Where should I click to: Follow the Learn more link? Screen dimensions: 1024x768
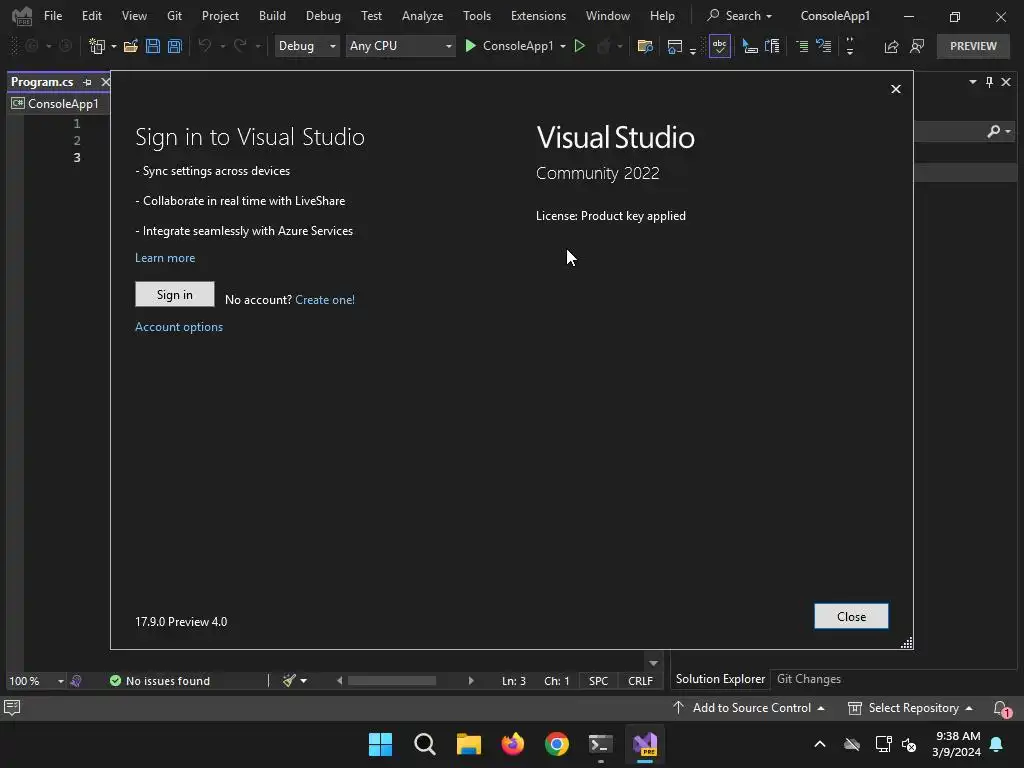click(x=165, y=258)
